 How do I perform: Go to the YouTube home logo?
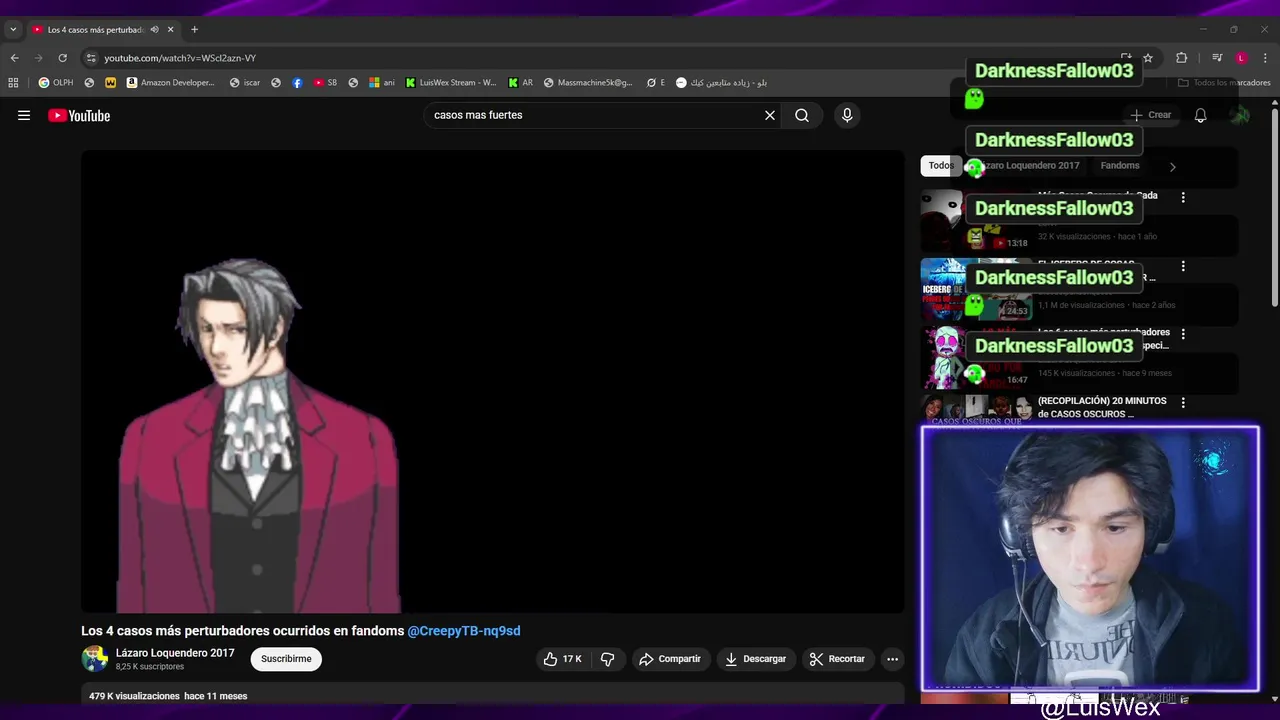coord(79,115)
